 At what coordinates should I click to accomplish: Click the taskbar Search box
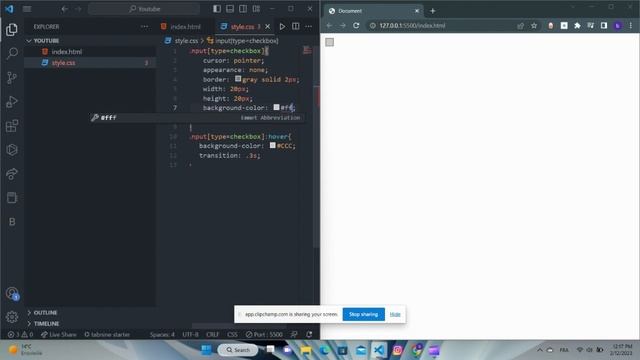pos(238,350)
